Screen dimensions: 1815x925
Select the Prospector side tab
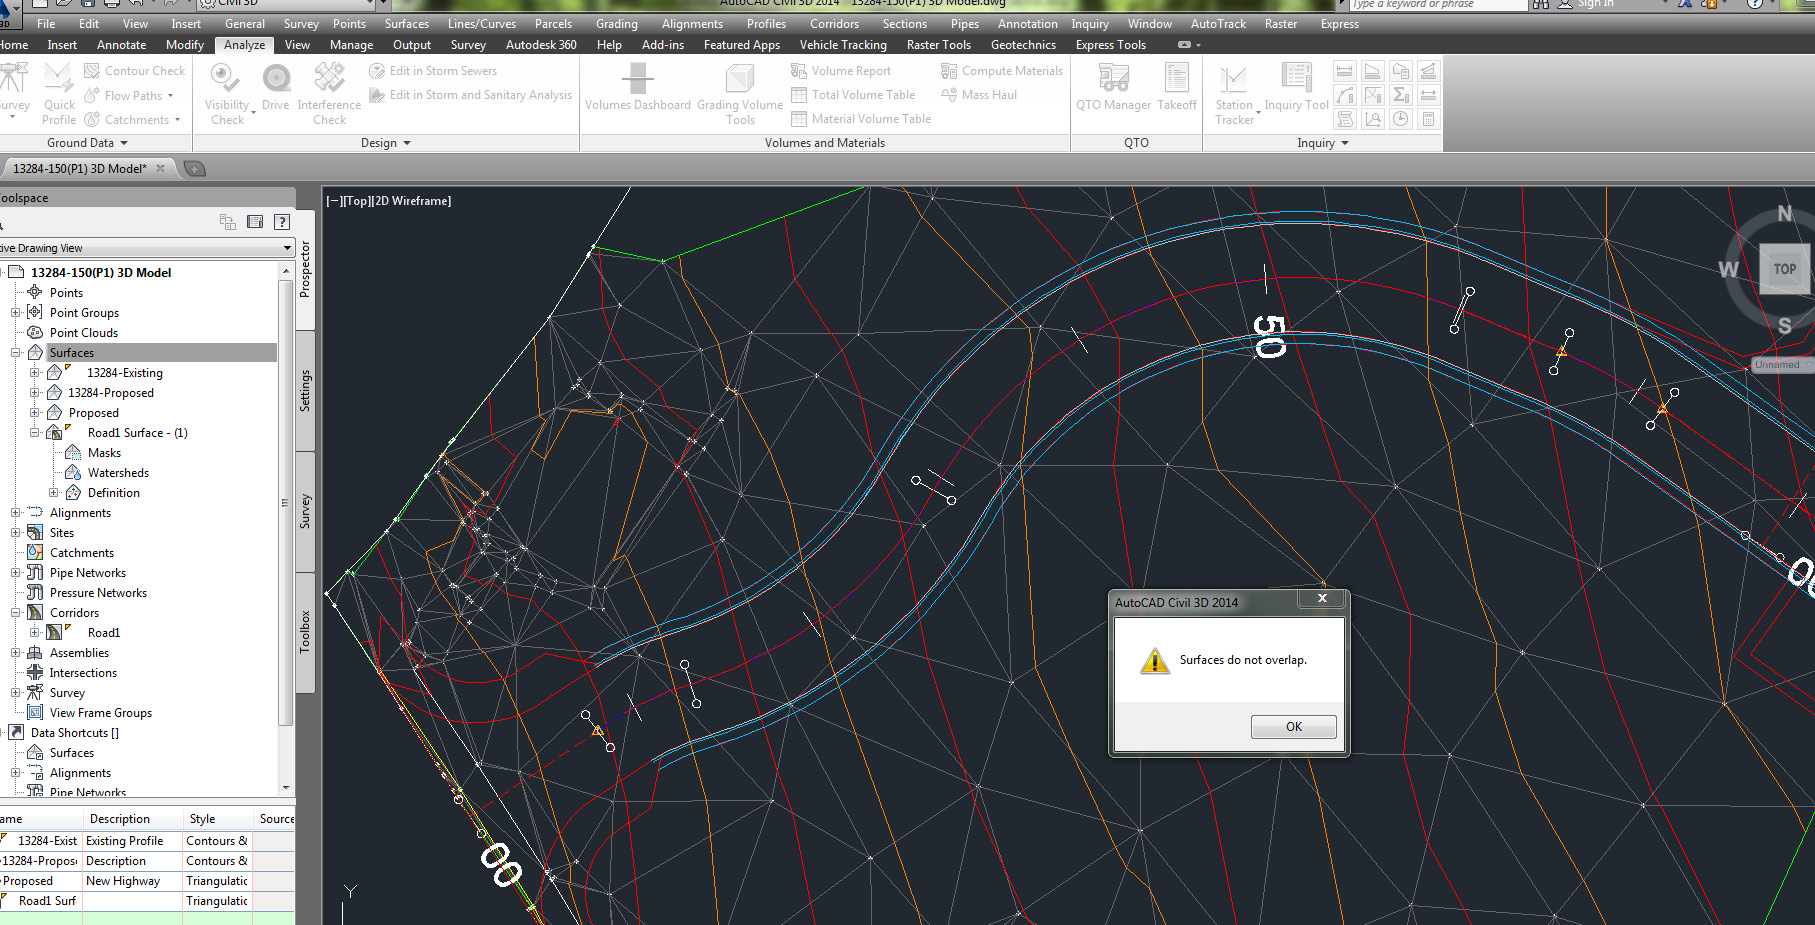[306, 269]
